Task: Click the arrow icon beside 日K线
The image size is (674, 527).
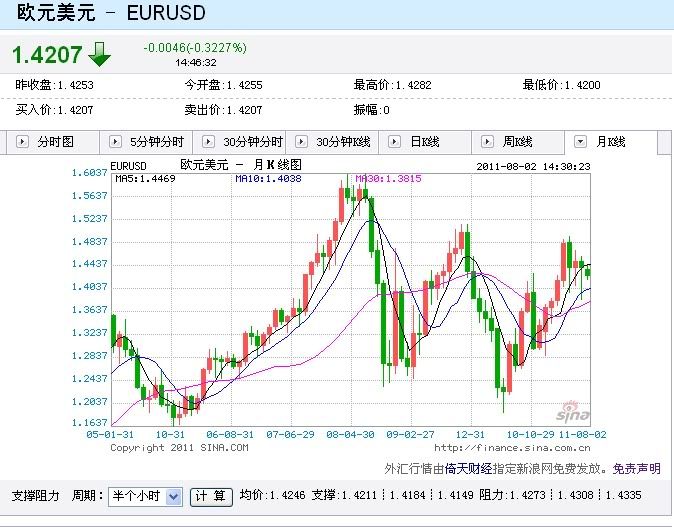Action: [x=394, y=142]
